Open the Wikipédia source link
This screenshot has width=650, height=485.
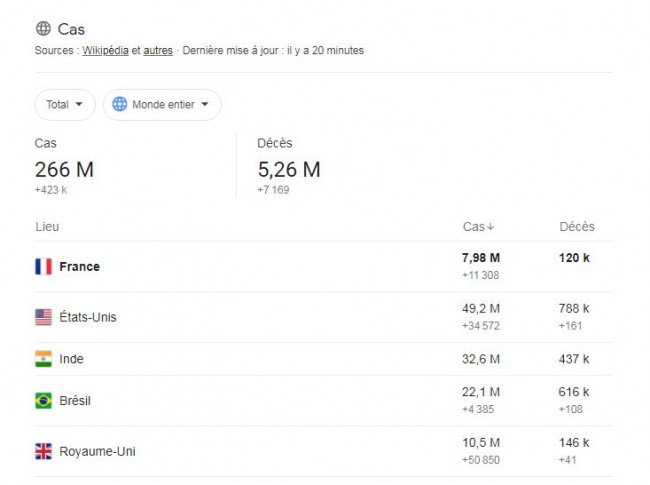tap(105, 50)
